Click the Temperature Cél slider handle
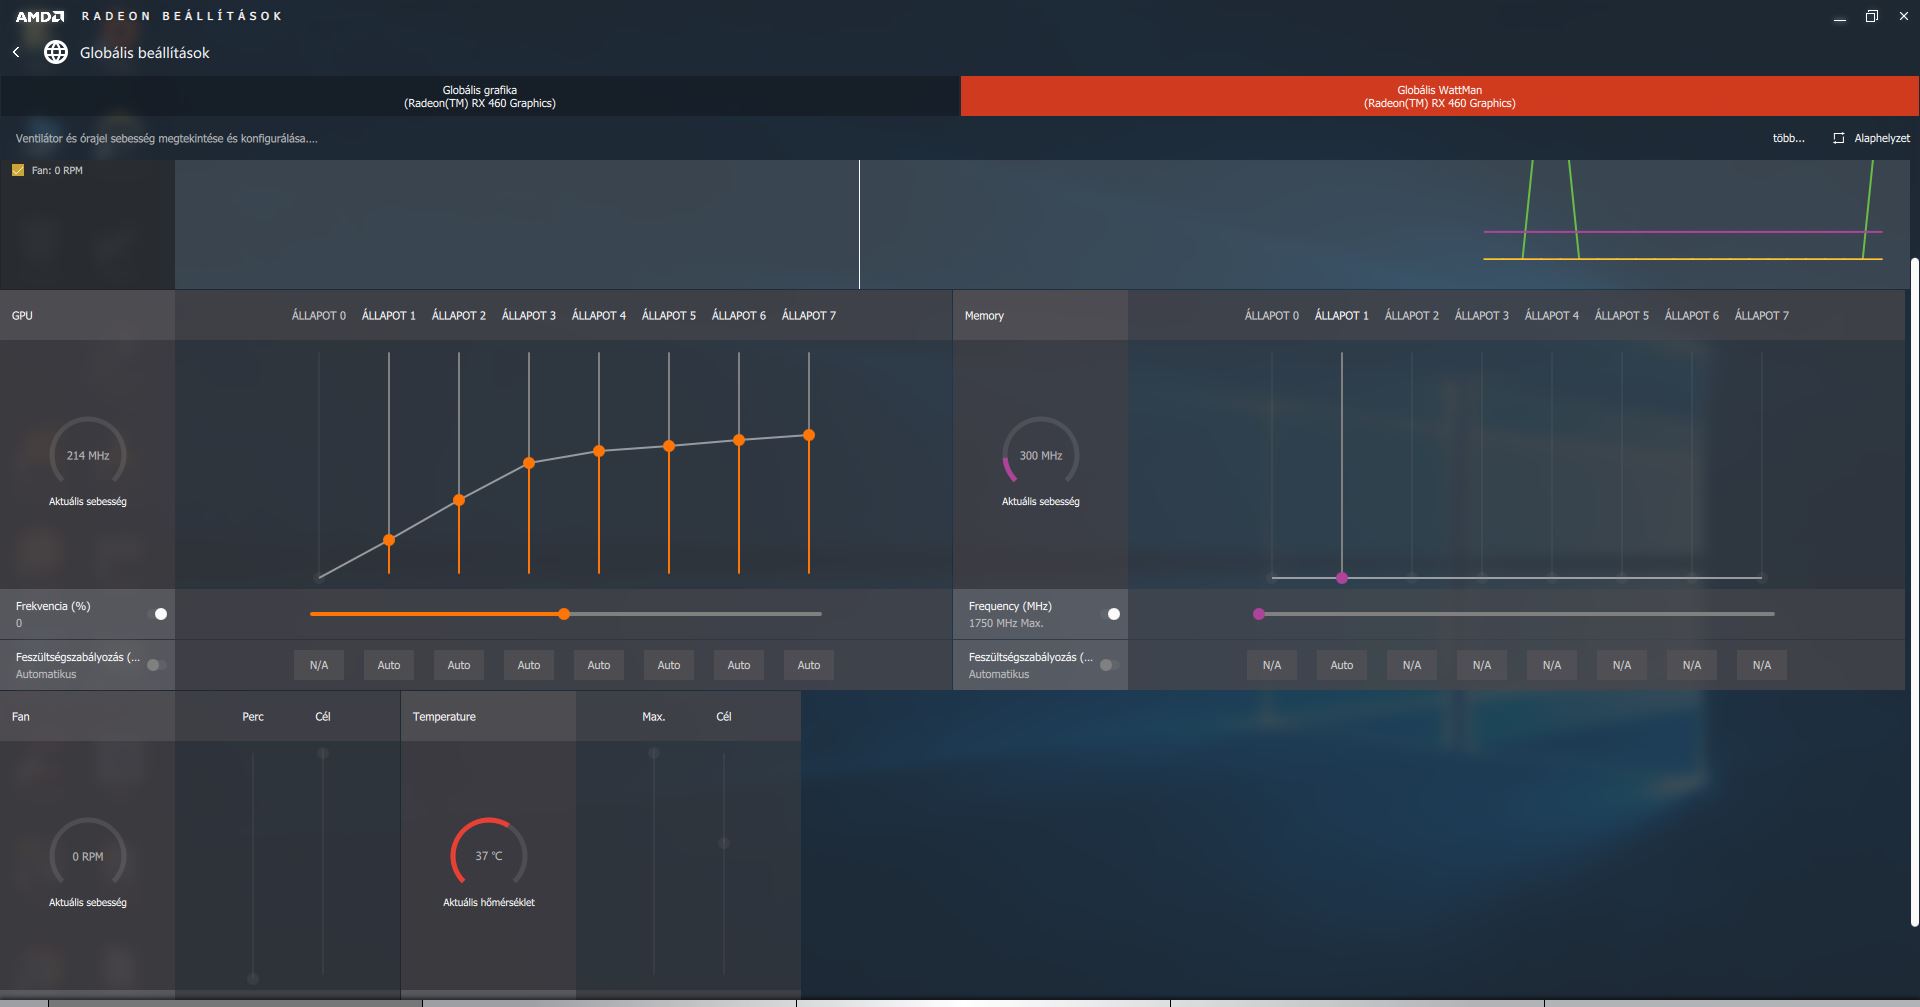The height and width of the screenshot is (1007, 1920). pyautogui.click(x=724, y=843)
